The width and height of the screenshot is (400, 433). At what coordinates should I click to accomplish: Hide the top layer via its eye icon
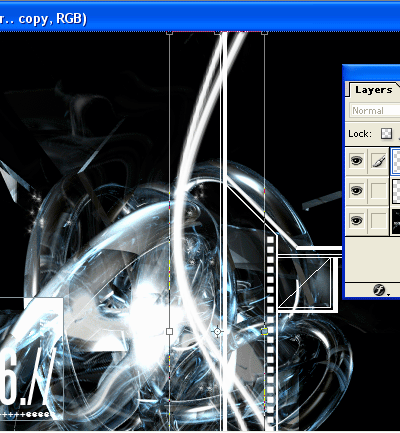tap(356, 161)
